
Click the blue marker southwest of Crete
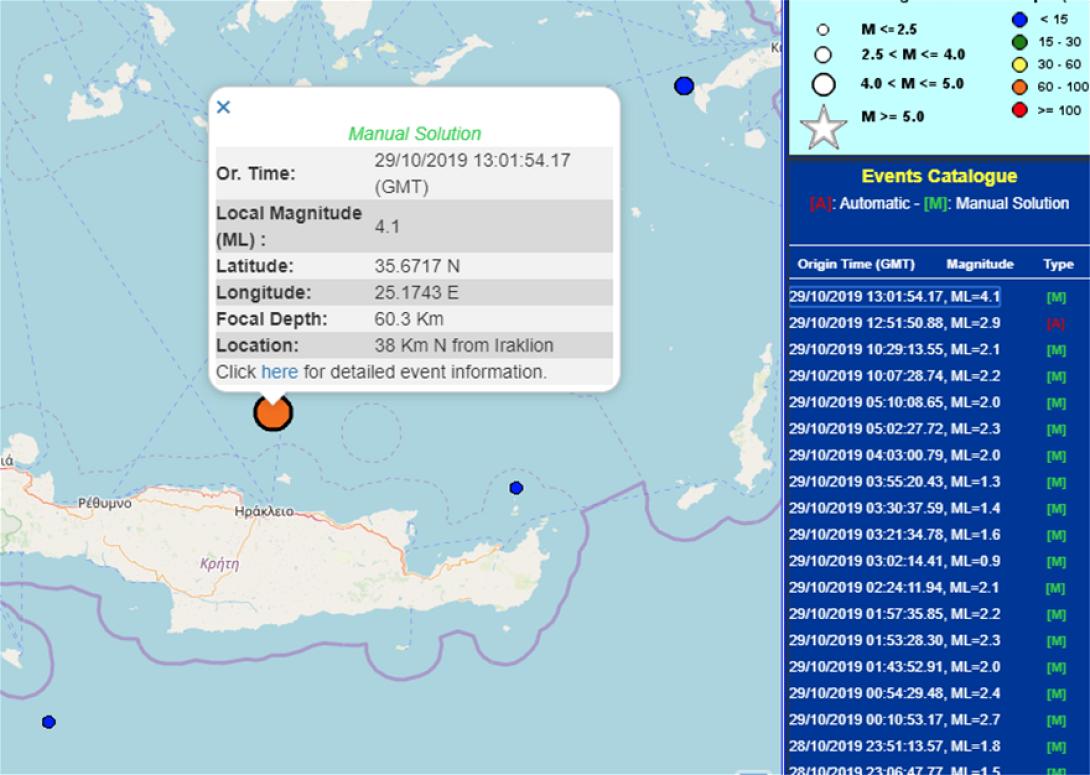pos(48,722)
